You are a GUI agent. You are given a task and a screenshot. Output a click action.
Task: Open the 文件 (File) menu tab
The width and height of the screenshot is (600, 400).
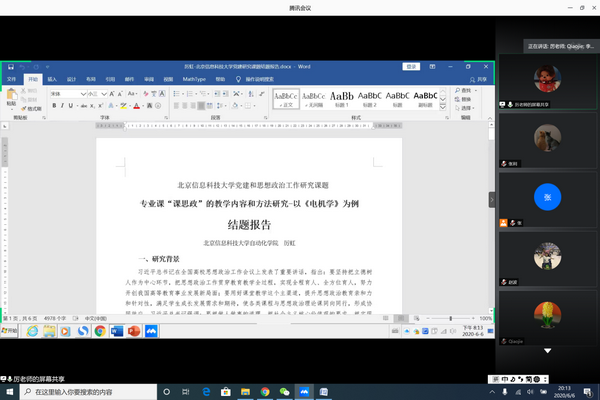coord(13,78)
